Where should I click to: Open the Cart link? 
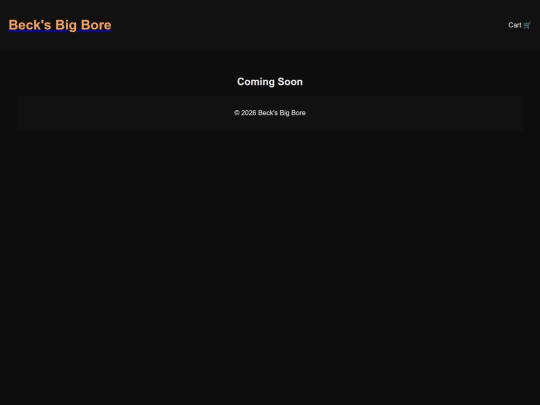coord(519,25)
